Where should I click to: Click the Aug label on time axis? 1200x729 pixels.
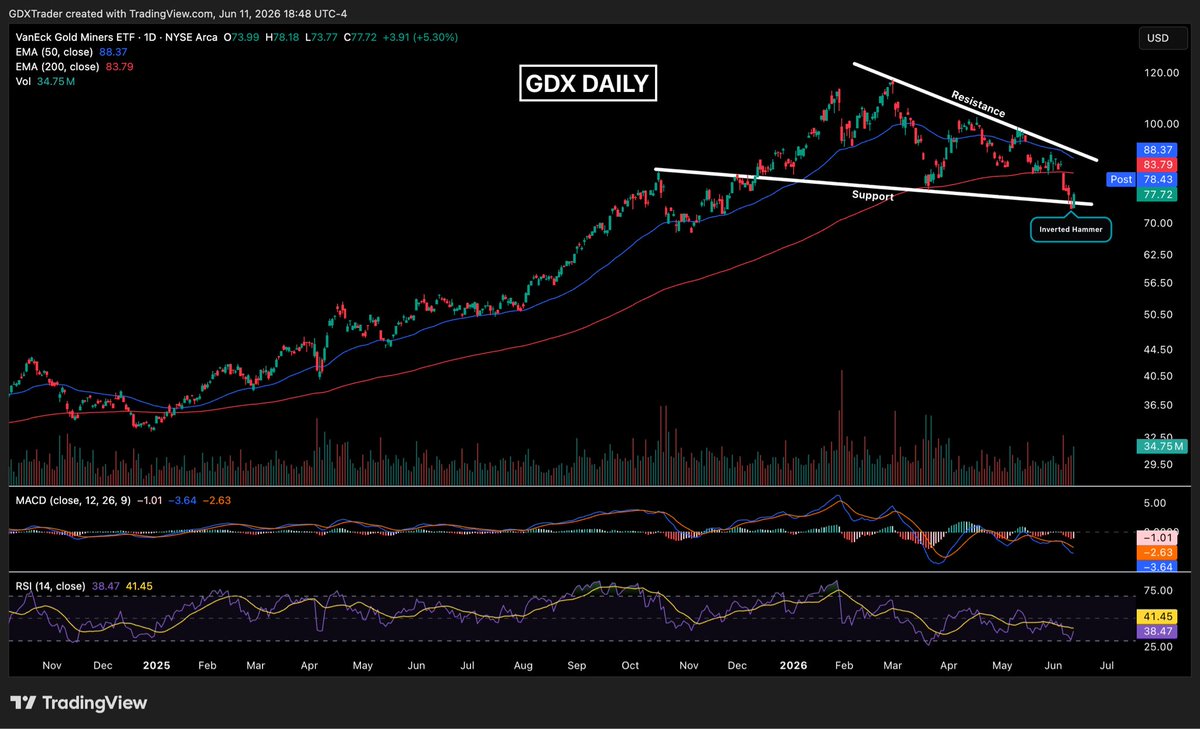(521, 665)
